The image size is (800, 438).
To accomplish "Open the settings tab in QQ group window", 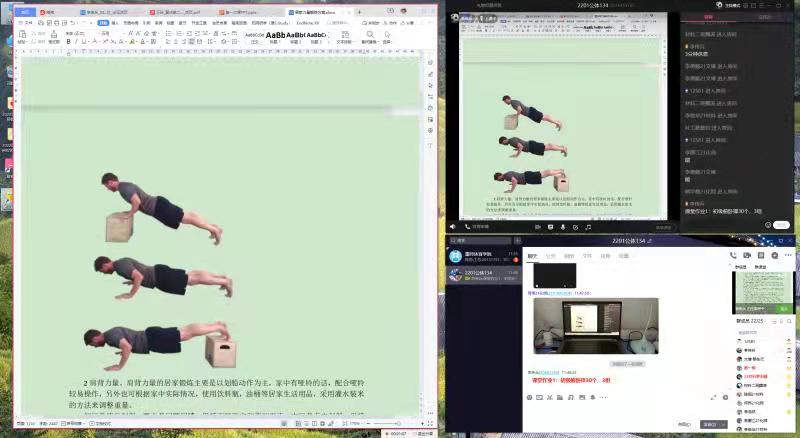I will tap(623, 256).
